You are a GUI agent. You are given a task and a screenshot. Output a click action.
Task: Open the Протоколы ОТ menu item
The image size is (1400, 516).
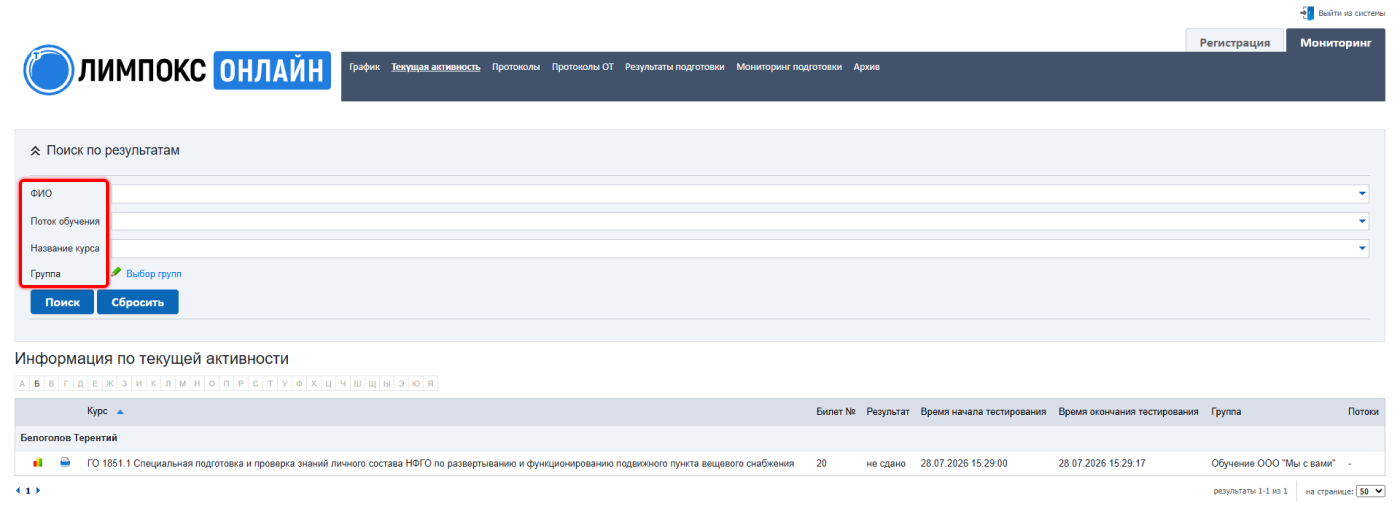[x=583, y=67]
